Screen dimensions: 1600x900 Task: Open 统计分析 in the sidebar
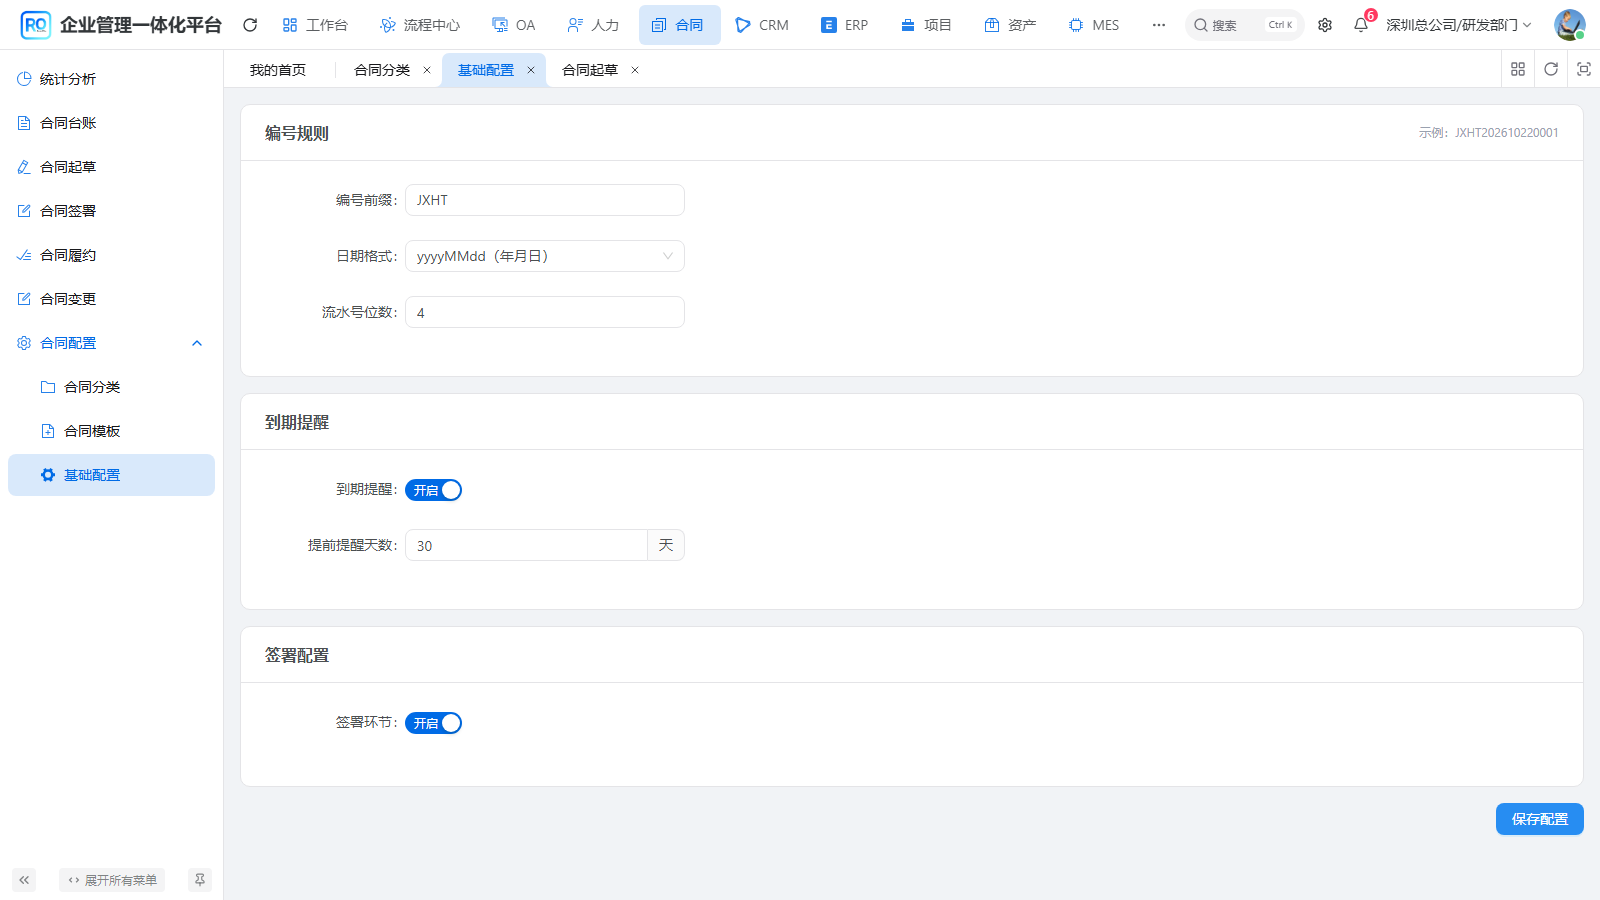point(111,79)
